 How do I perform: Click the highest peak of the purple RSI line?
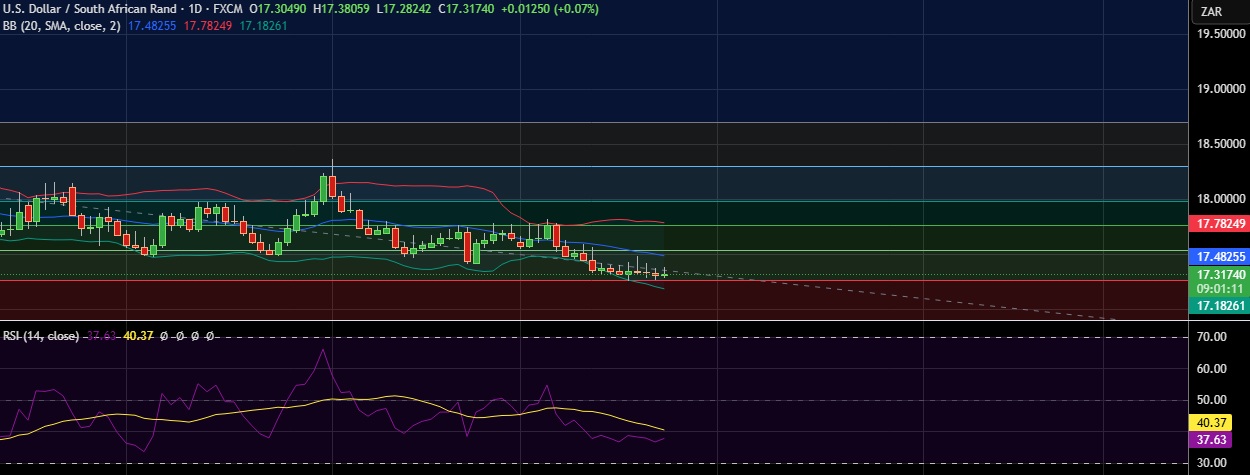click(323, 350)
